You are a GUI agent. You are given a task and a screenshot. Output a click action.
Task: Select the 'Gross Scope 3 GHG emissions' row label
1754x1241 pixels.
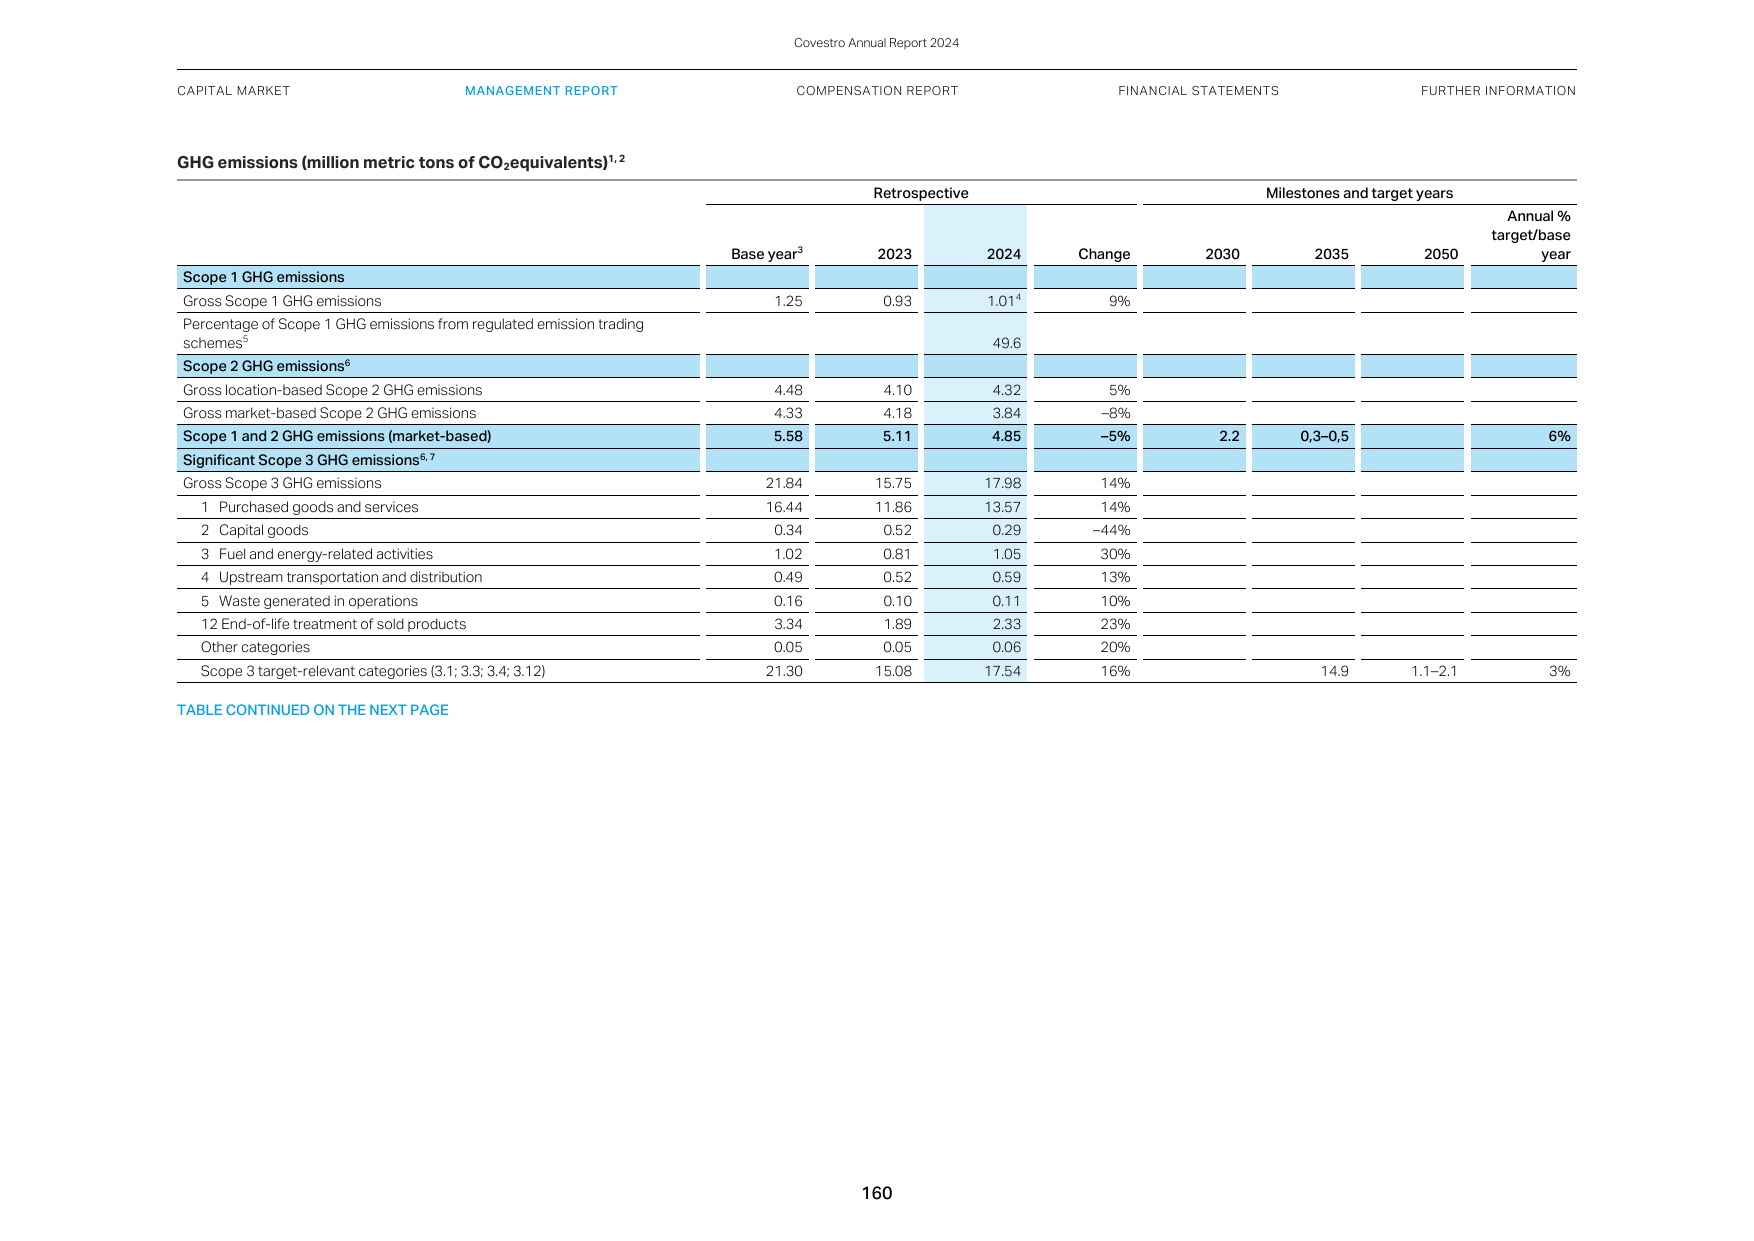(x=282, y=483)
